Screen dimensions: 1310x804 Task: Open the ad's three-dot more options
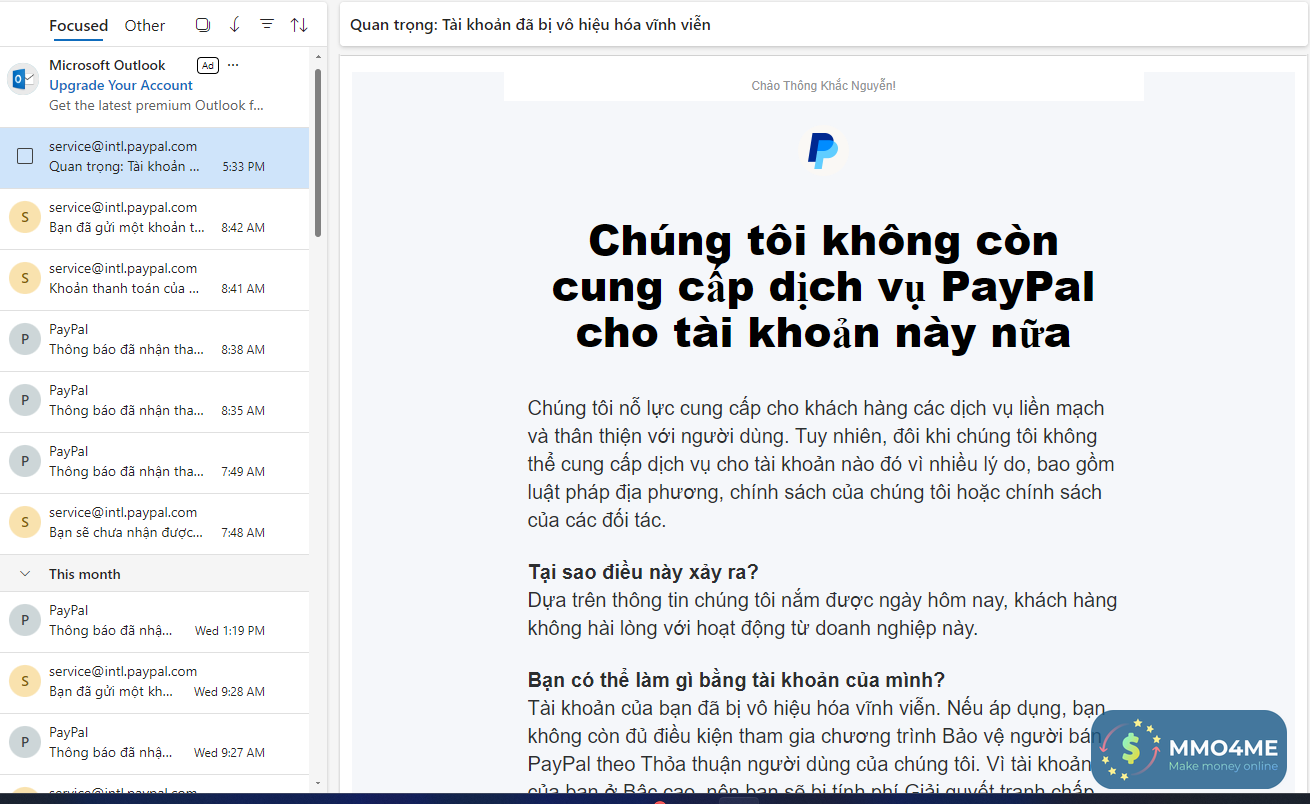(x=233, y=65)
